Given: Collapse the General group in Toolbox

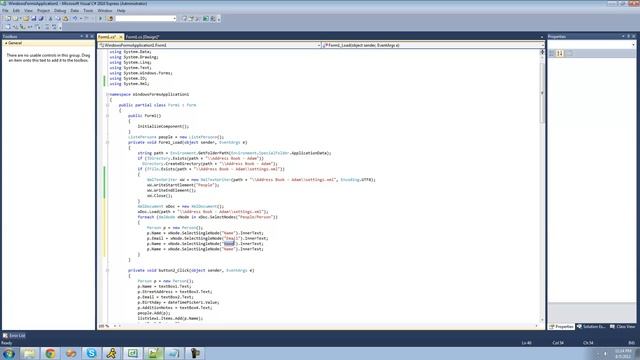Looking at the screenshot, I should pos(6,43).
